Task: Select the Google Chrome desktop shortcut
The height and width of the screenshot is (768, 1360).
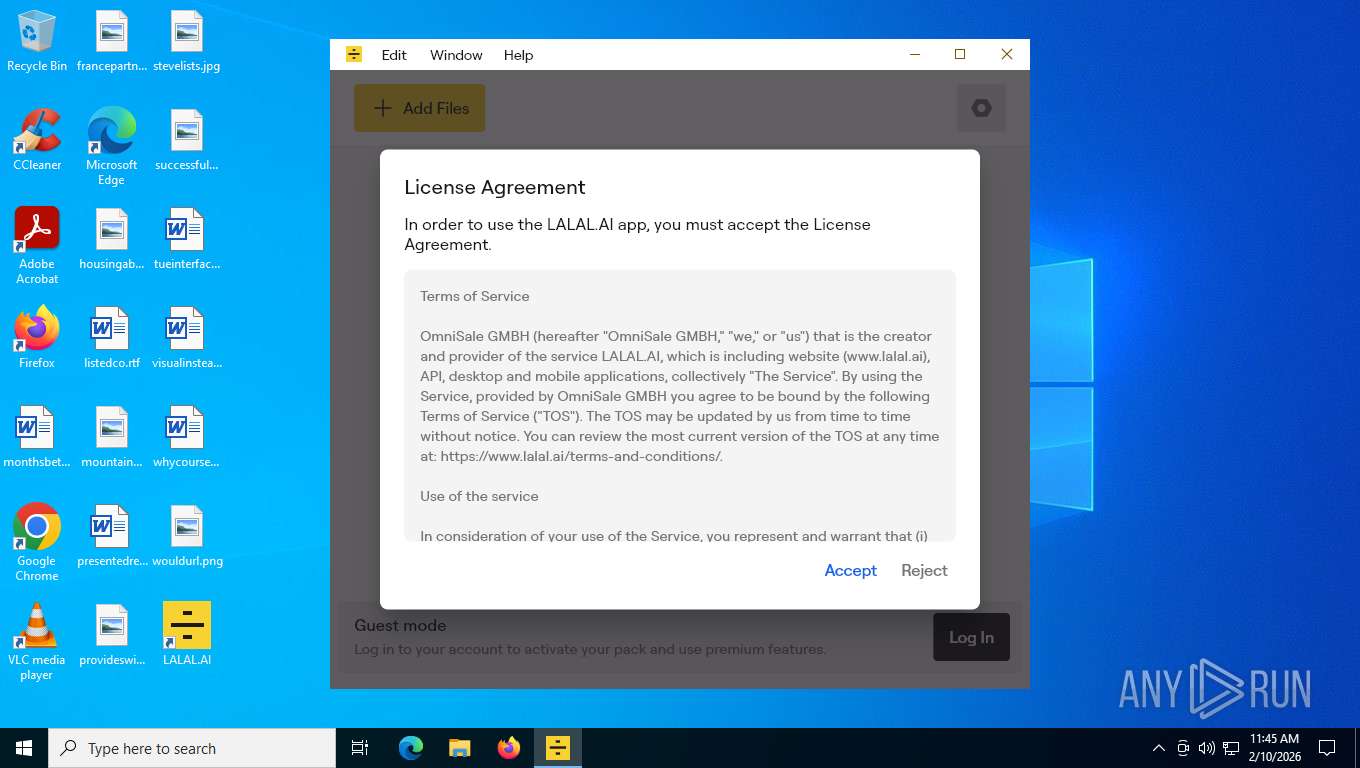Action: 37,543
